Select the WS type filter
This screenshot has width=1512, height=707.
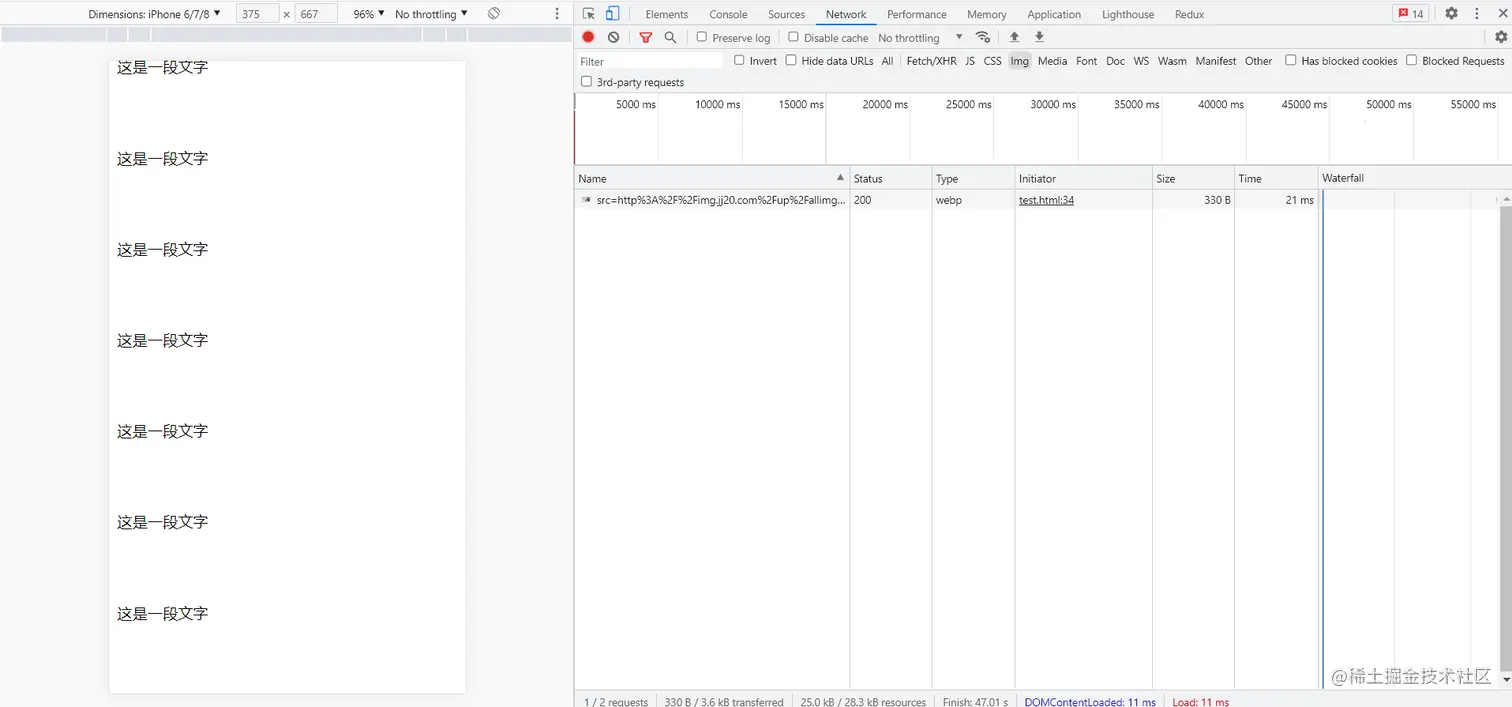[1141, 61]
